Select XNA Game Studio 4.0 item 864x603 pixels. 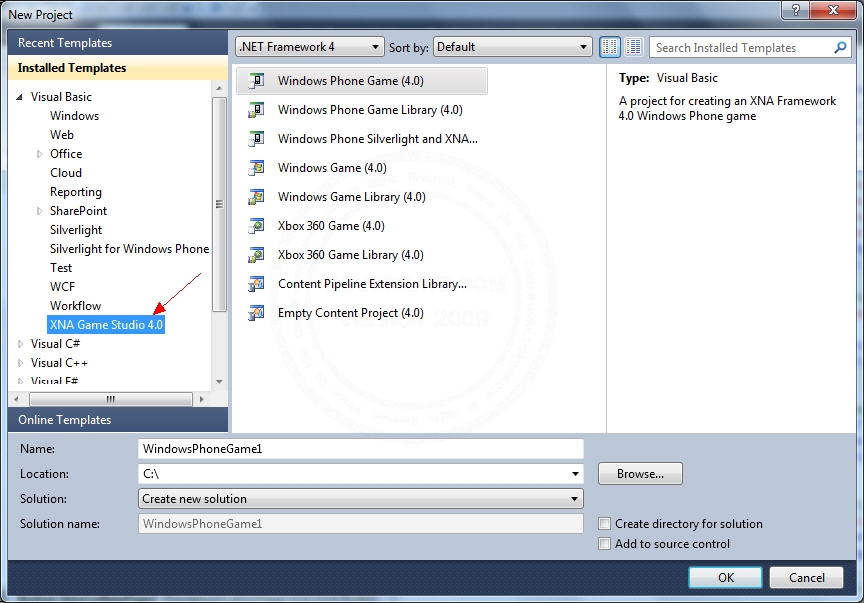coord(106,325)
